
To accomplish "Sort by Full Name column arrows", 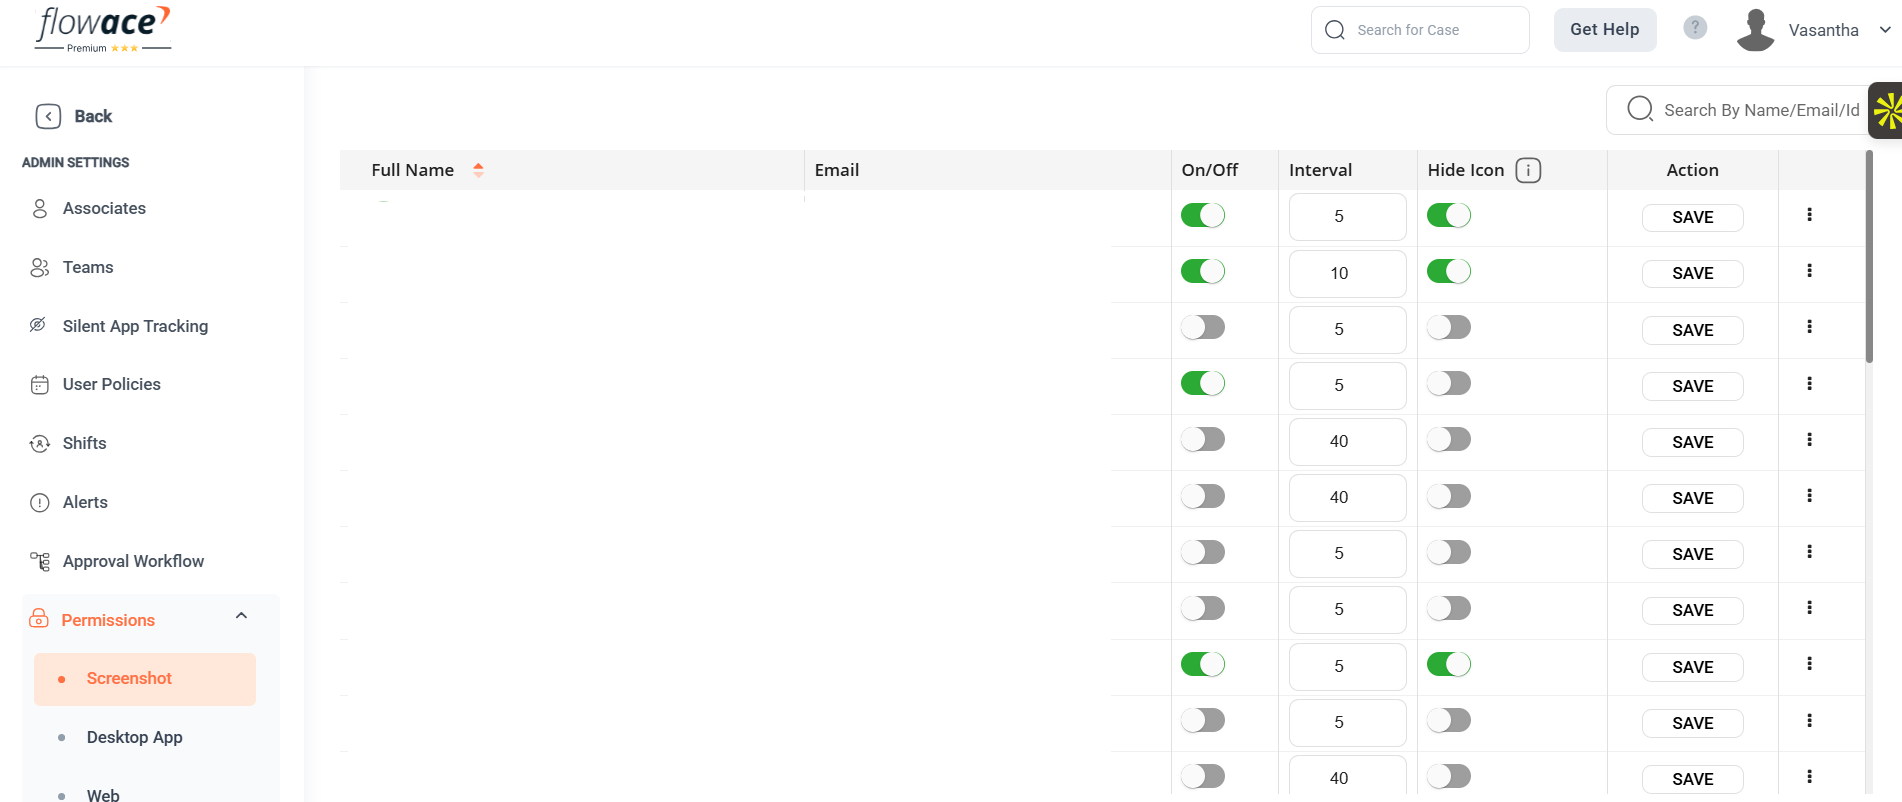I will pyautogui.click(x=478, y=170).
